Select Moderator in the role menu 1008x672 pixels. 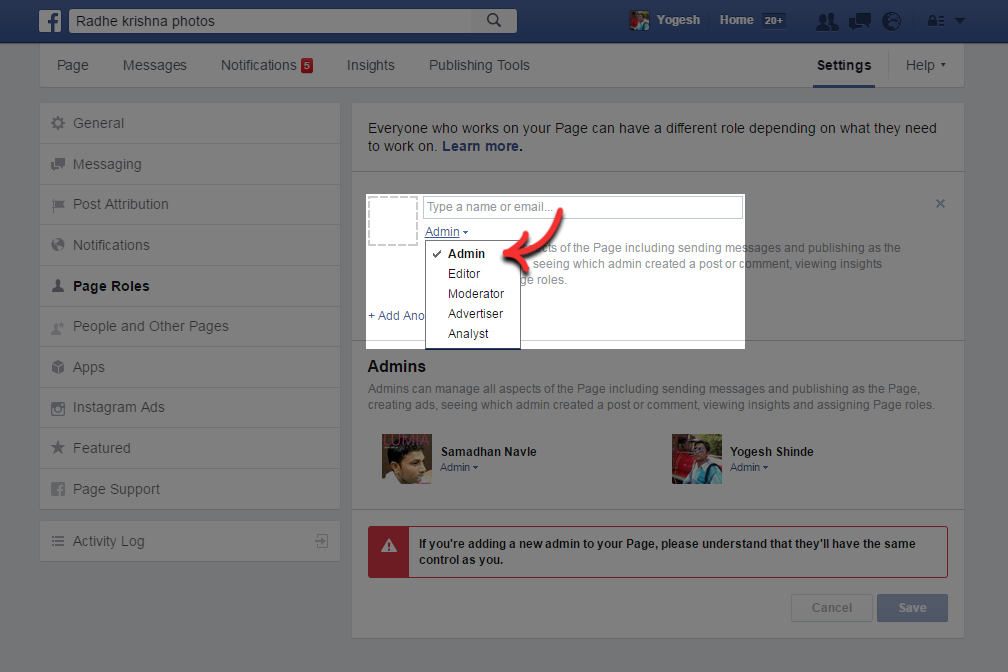point(472,293)
